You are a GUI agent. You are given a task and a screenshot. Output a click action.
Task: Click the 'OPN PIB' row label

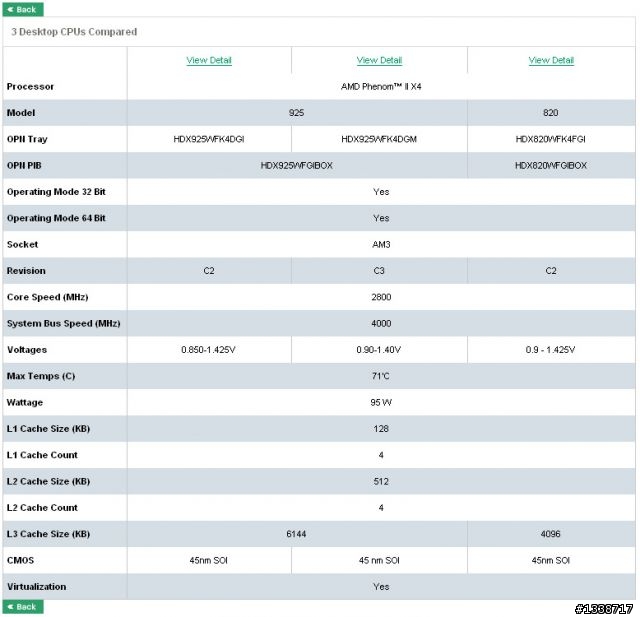pos(24,165)
